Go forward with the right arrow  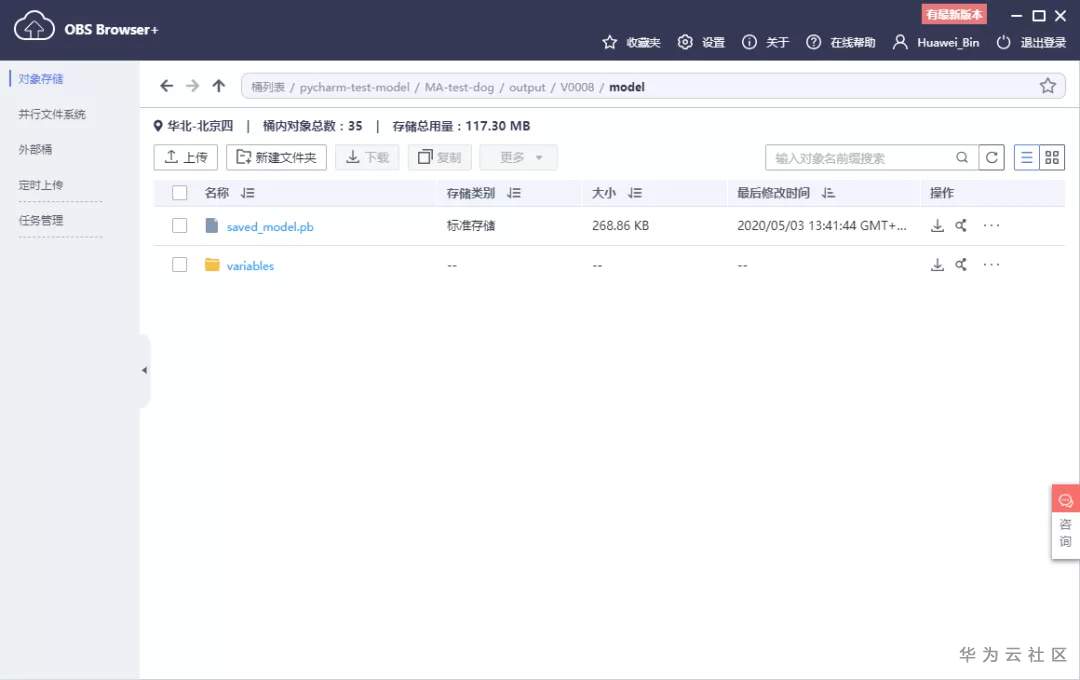click(192, 86)
